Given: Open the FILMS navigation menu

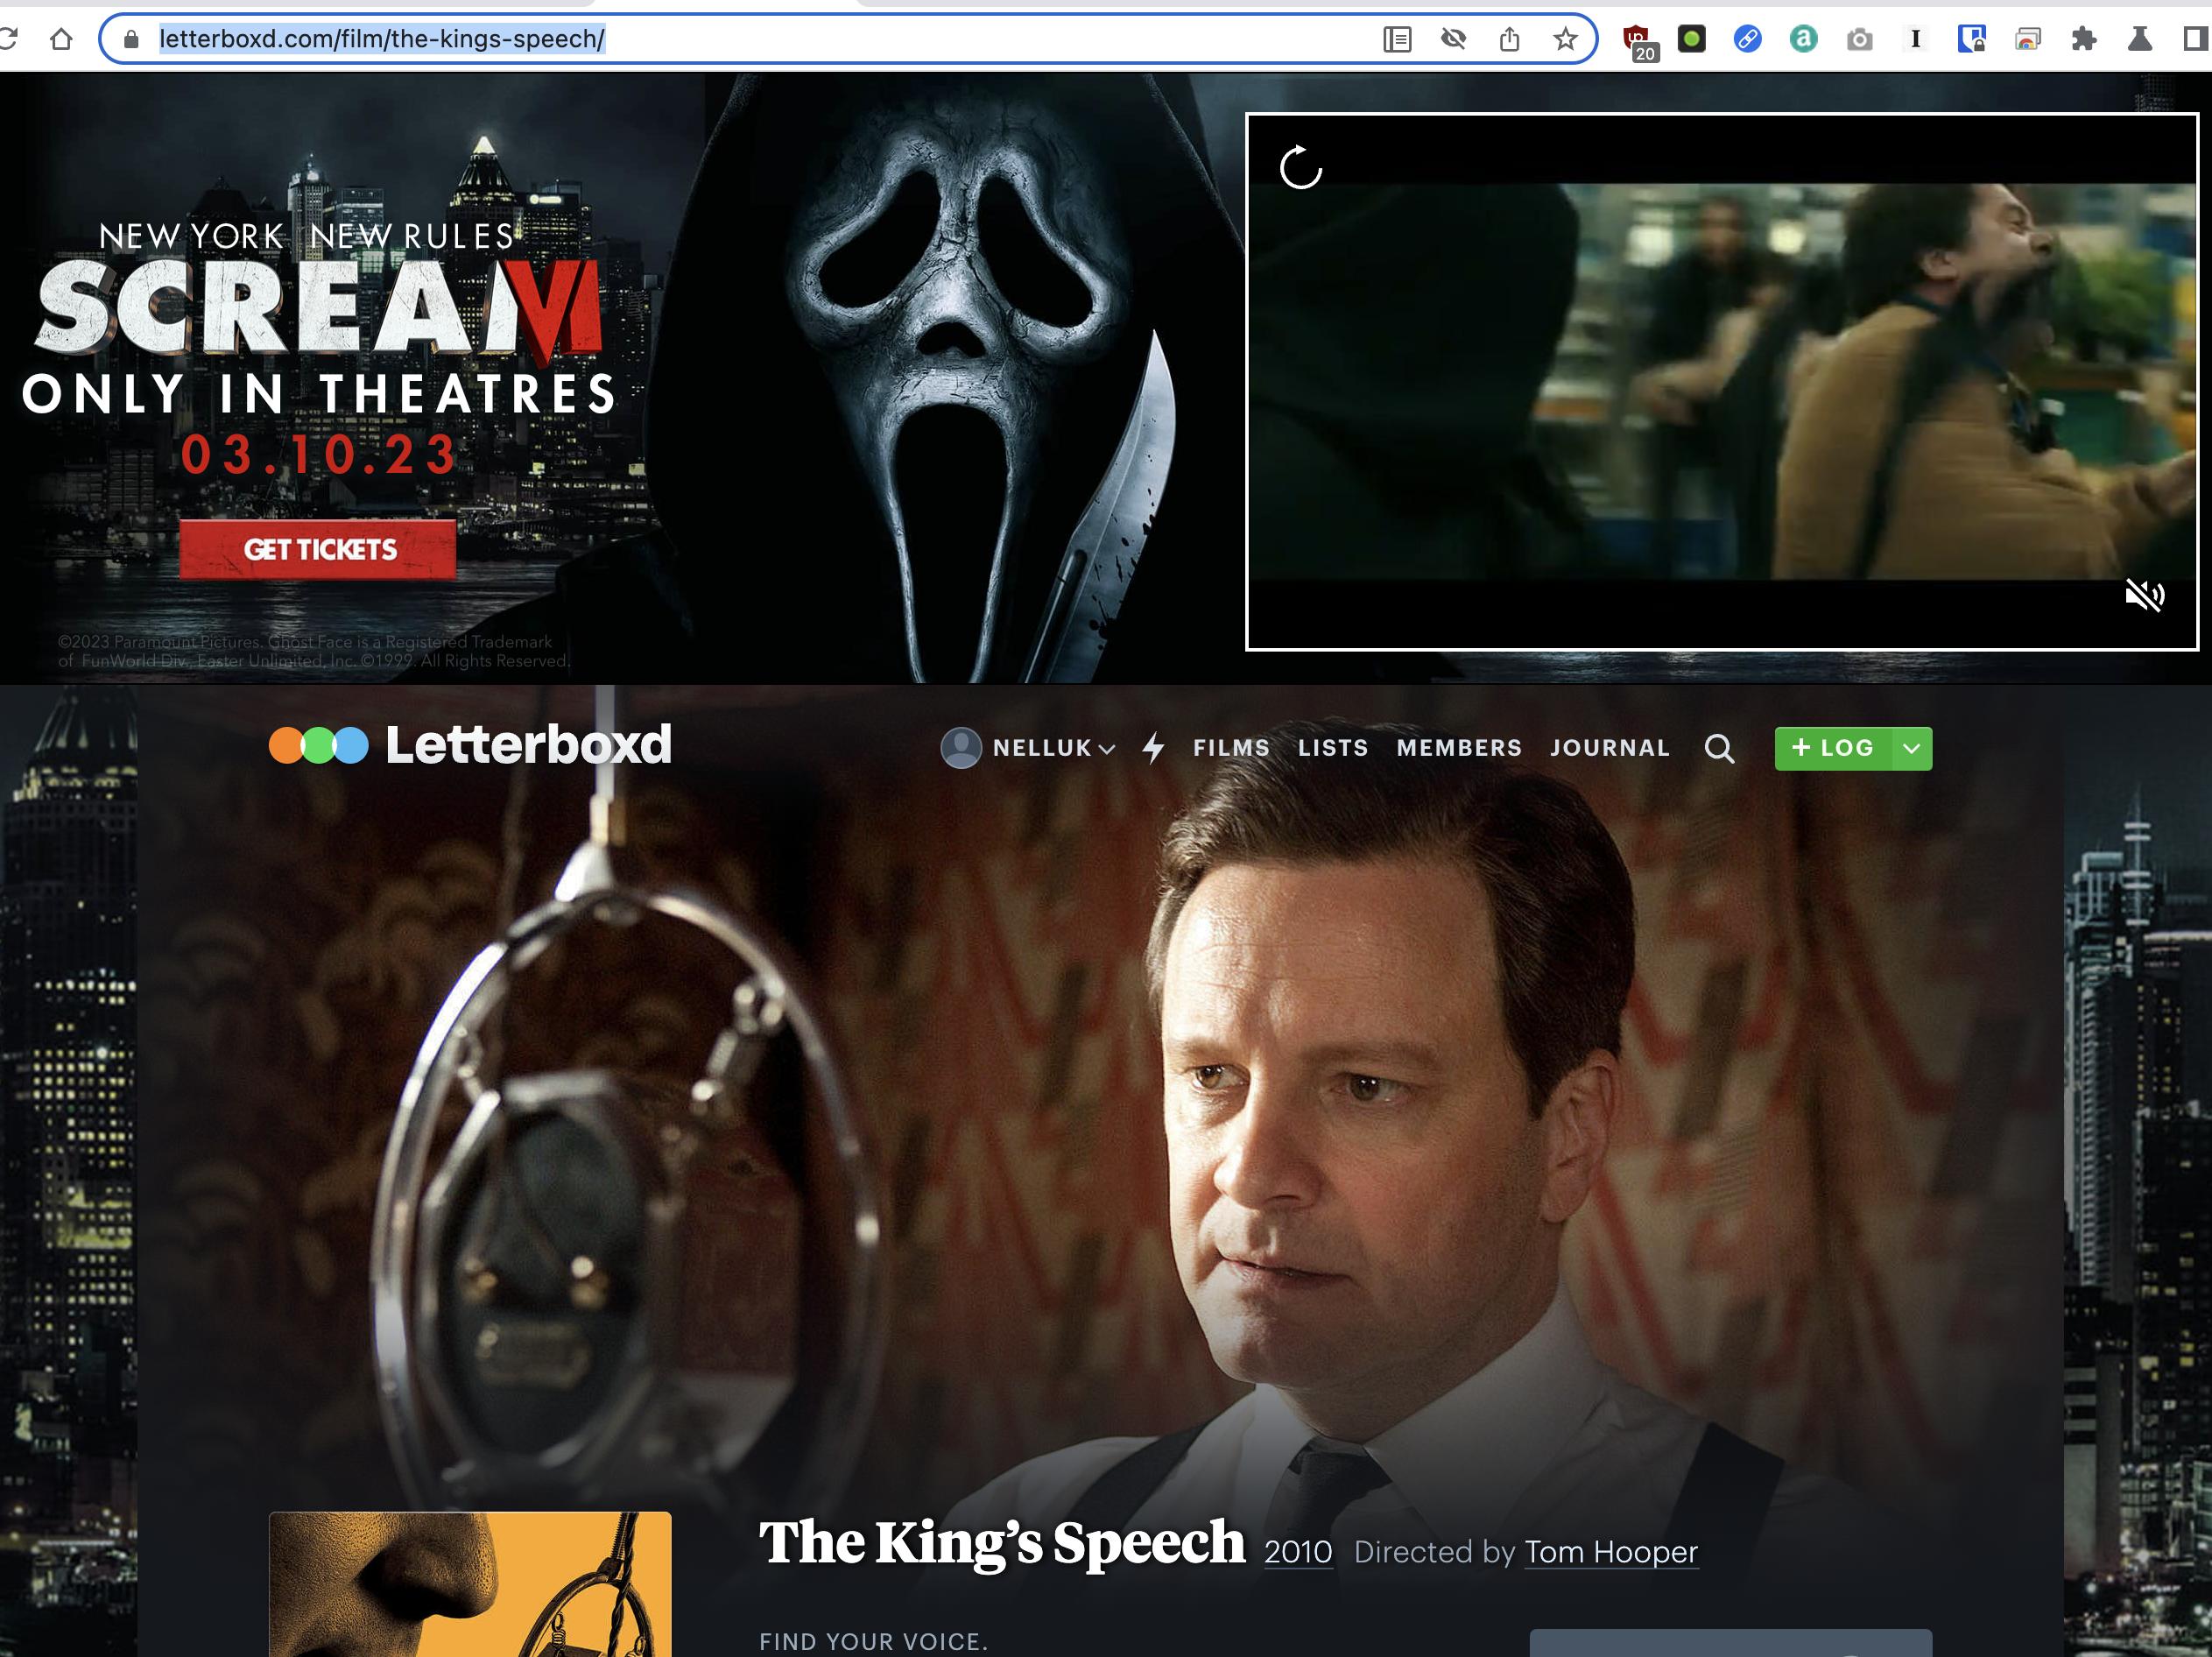Looking at the screenshot, I should pos(1231,748).
